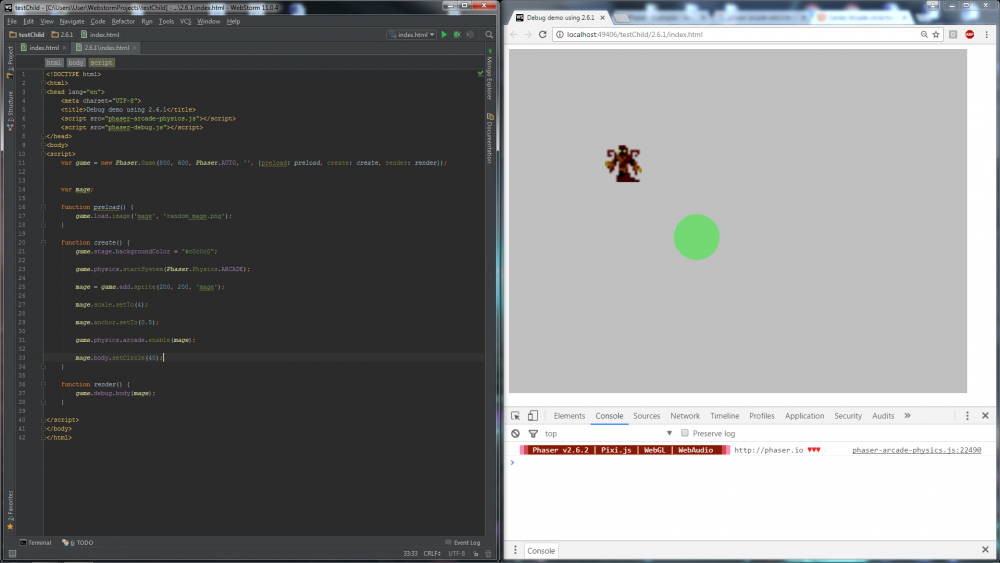Click the console input prompt
1000x563 pixels.
[749, 462]
